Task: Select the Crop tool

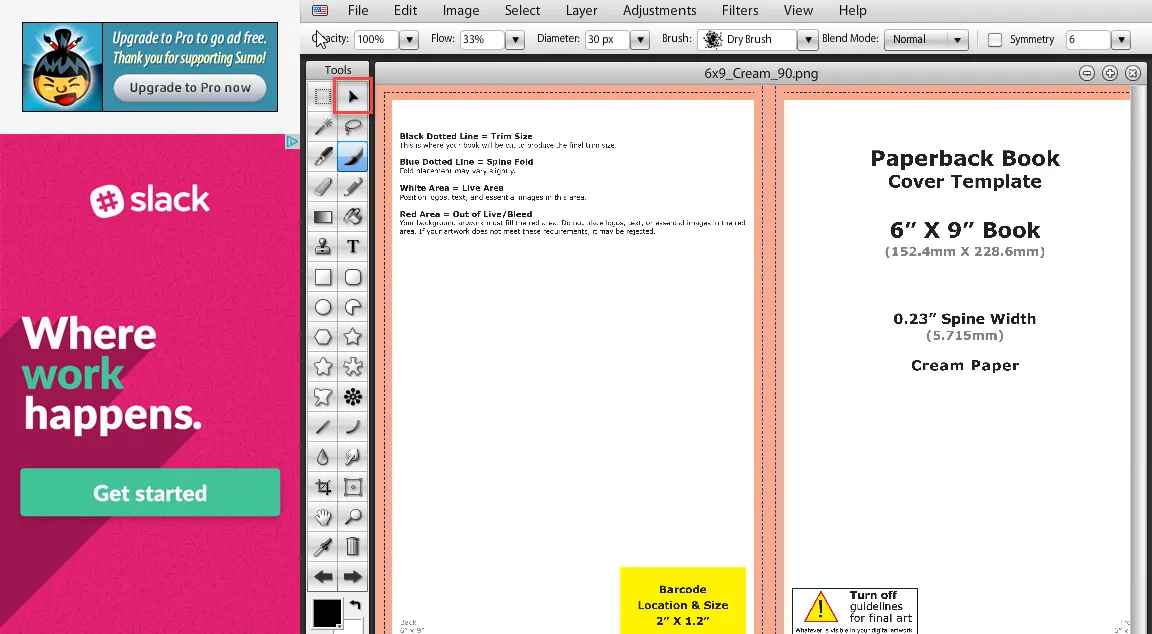Action: [323, 487]
